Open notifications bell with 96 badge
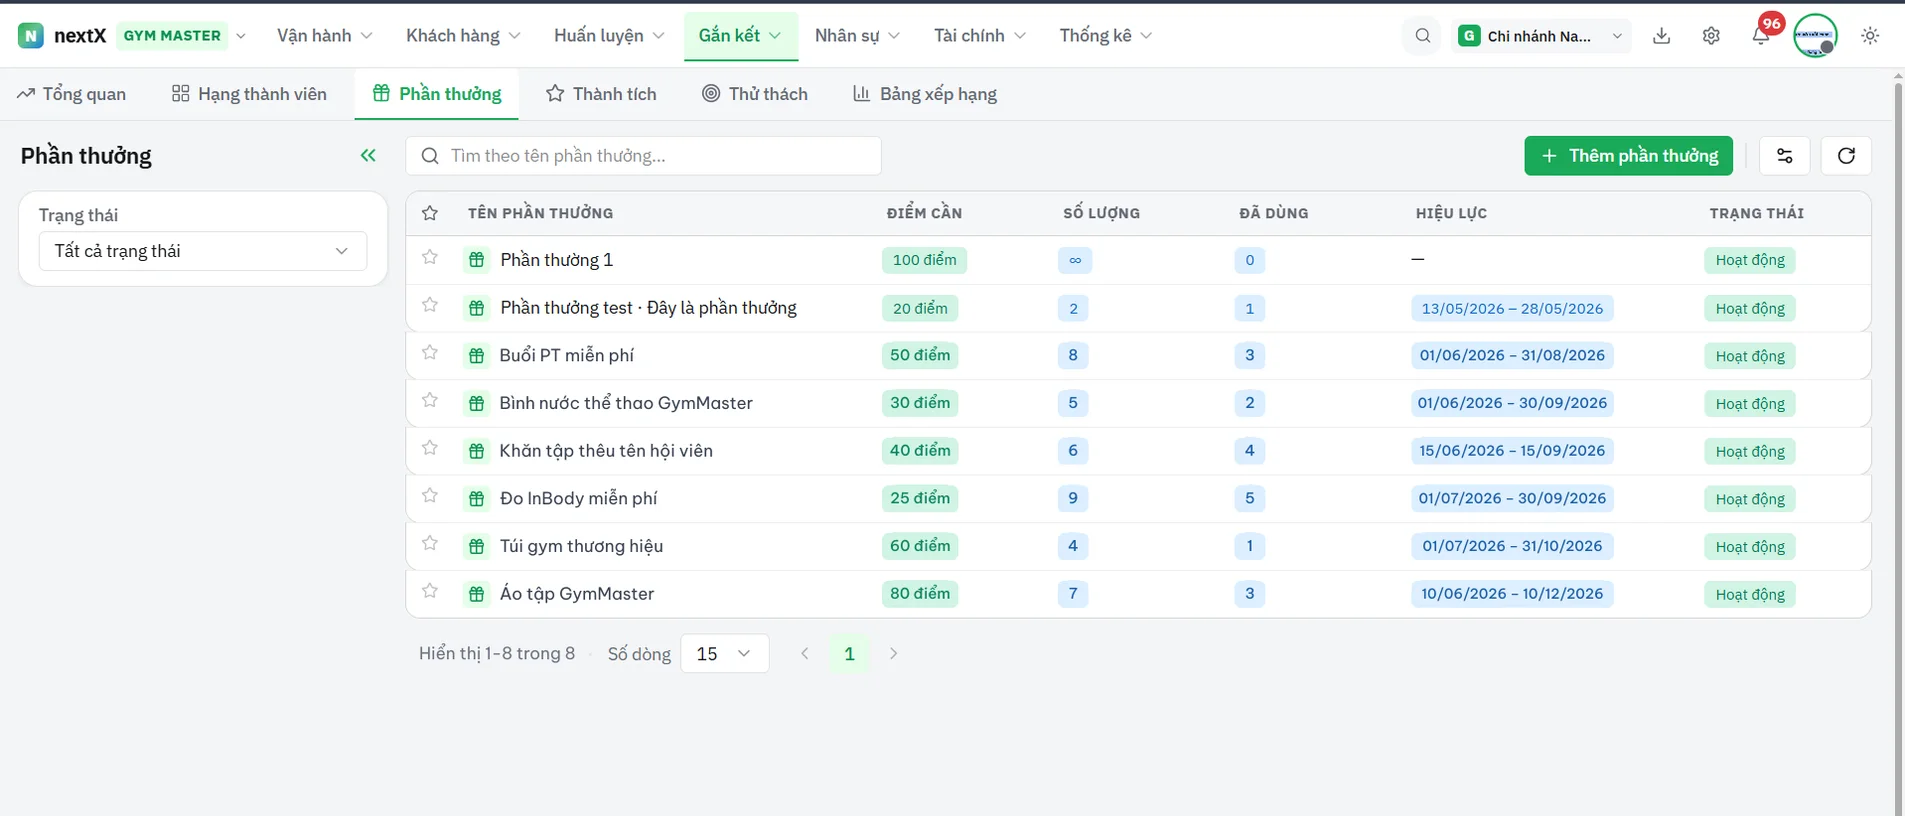The height and width of the screenshot is (816, 1905). pyautogui.click(x=1761, y=36)
